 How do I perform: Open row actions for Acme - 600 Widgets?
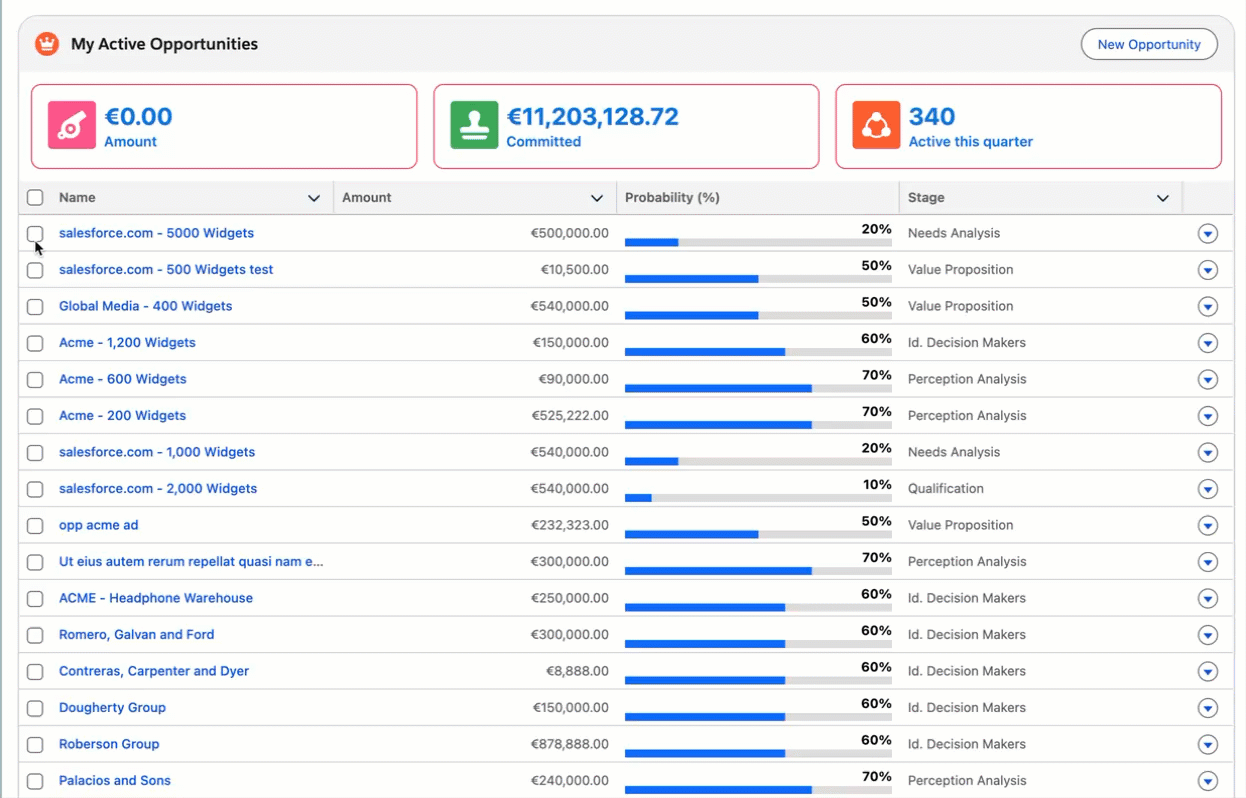coord(1207,379)
